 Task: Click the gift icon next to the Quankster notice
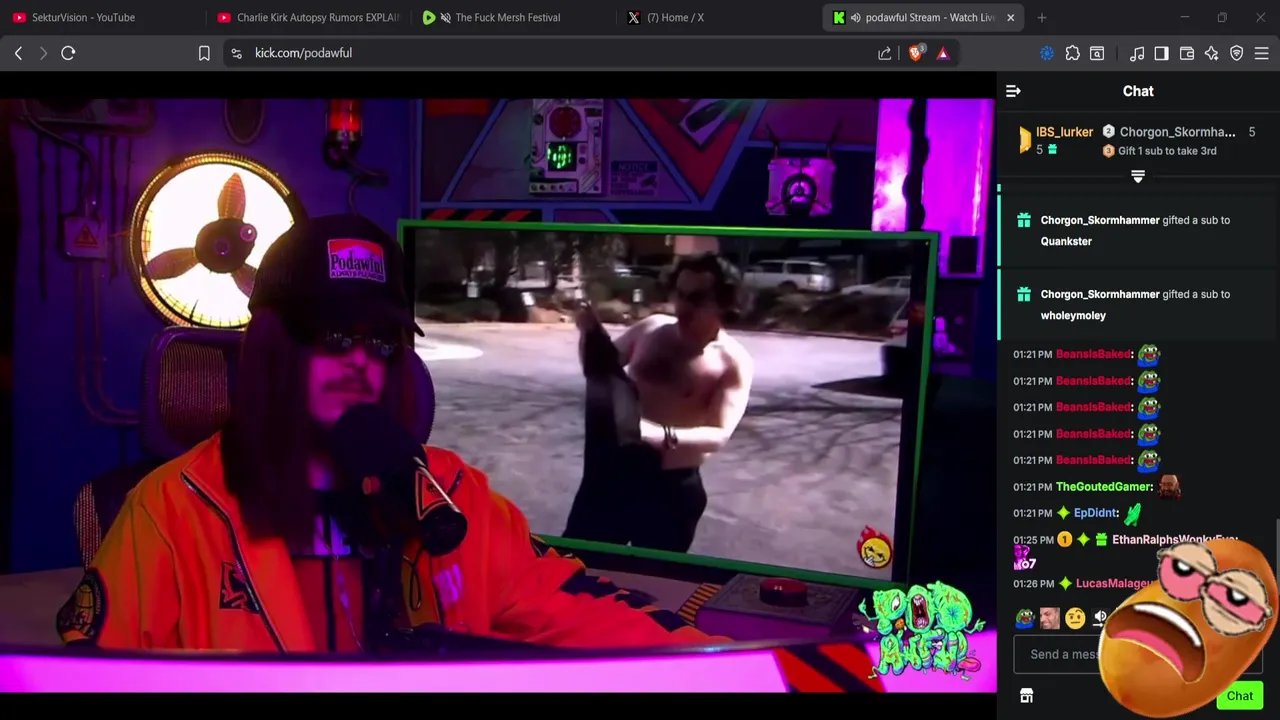(1023, 221)
